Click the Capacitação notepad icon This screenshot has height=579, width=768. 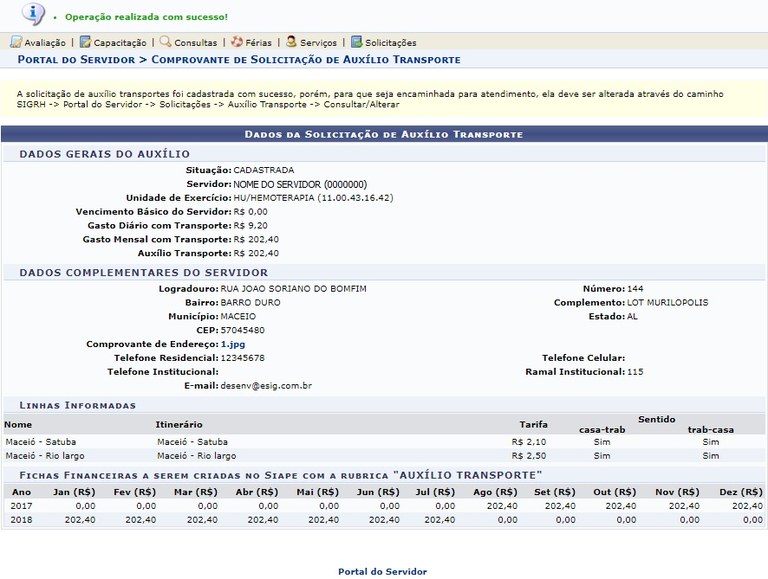[x=85, y=42]
